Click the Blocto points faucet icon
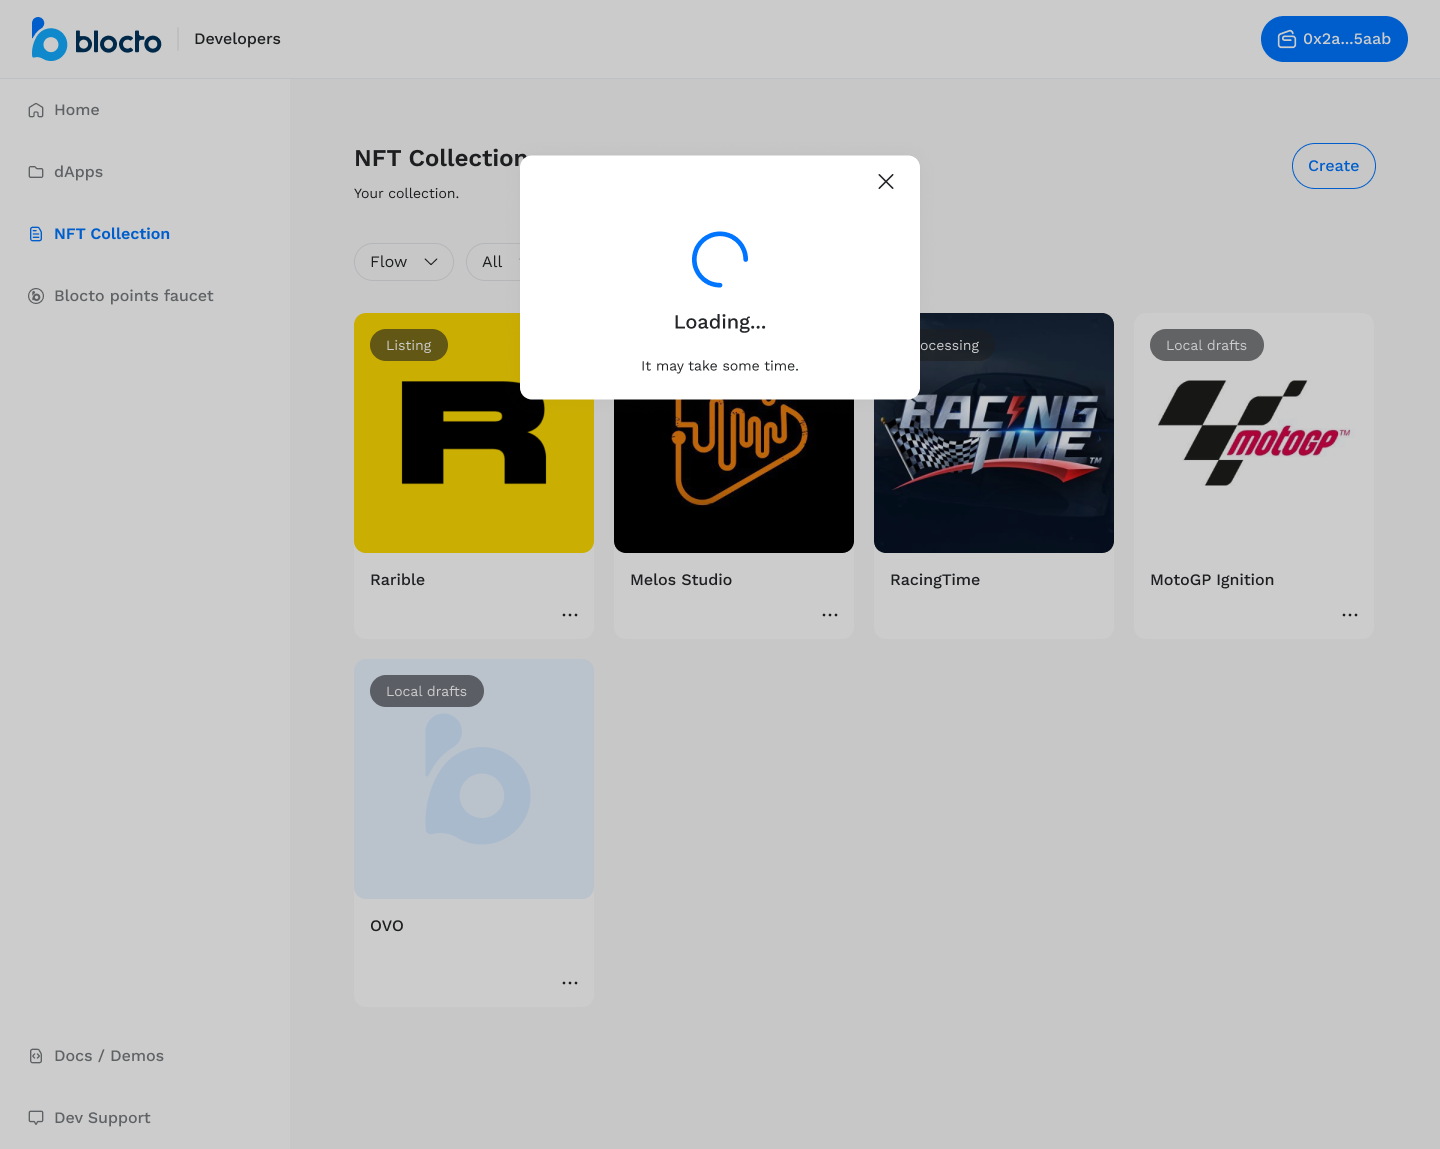The image size is (1440, 1149). click(x=36, y=296)
